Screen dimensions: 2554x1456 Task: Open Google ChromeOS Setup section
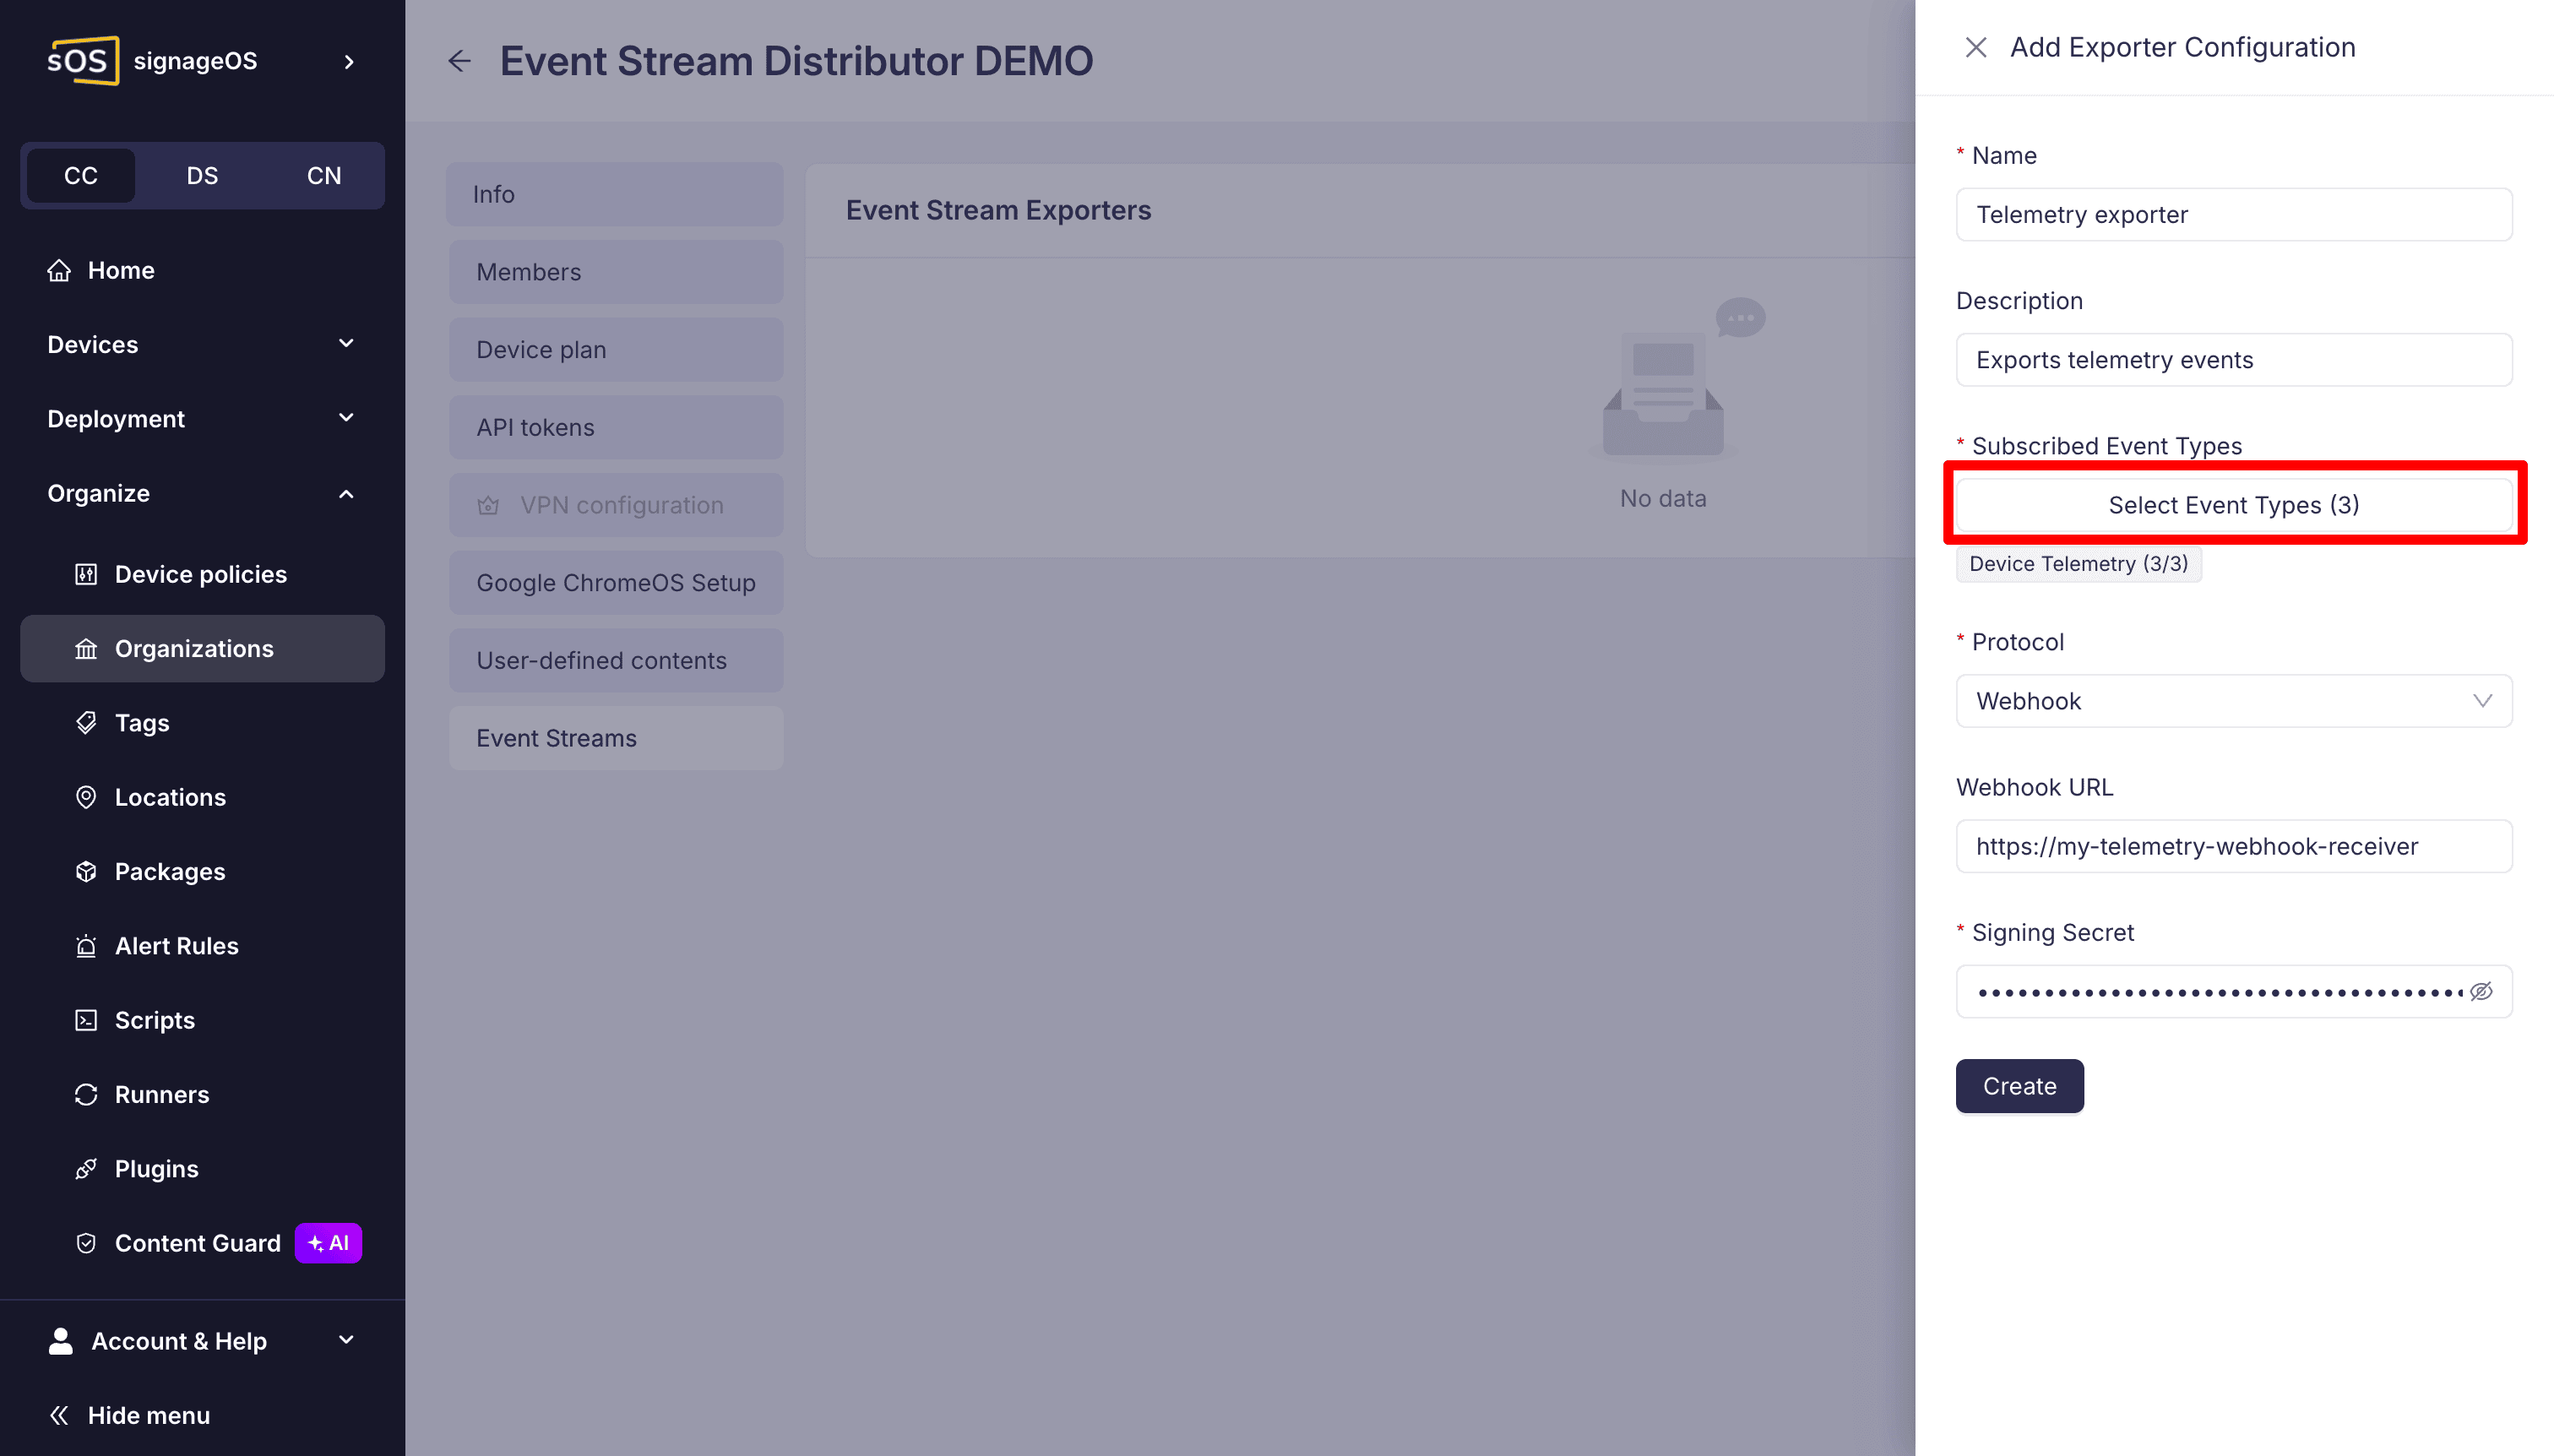click(x=616, y=583)
